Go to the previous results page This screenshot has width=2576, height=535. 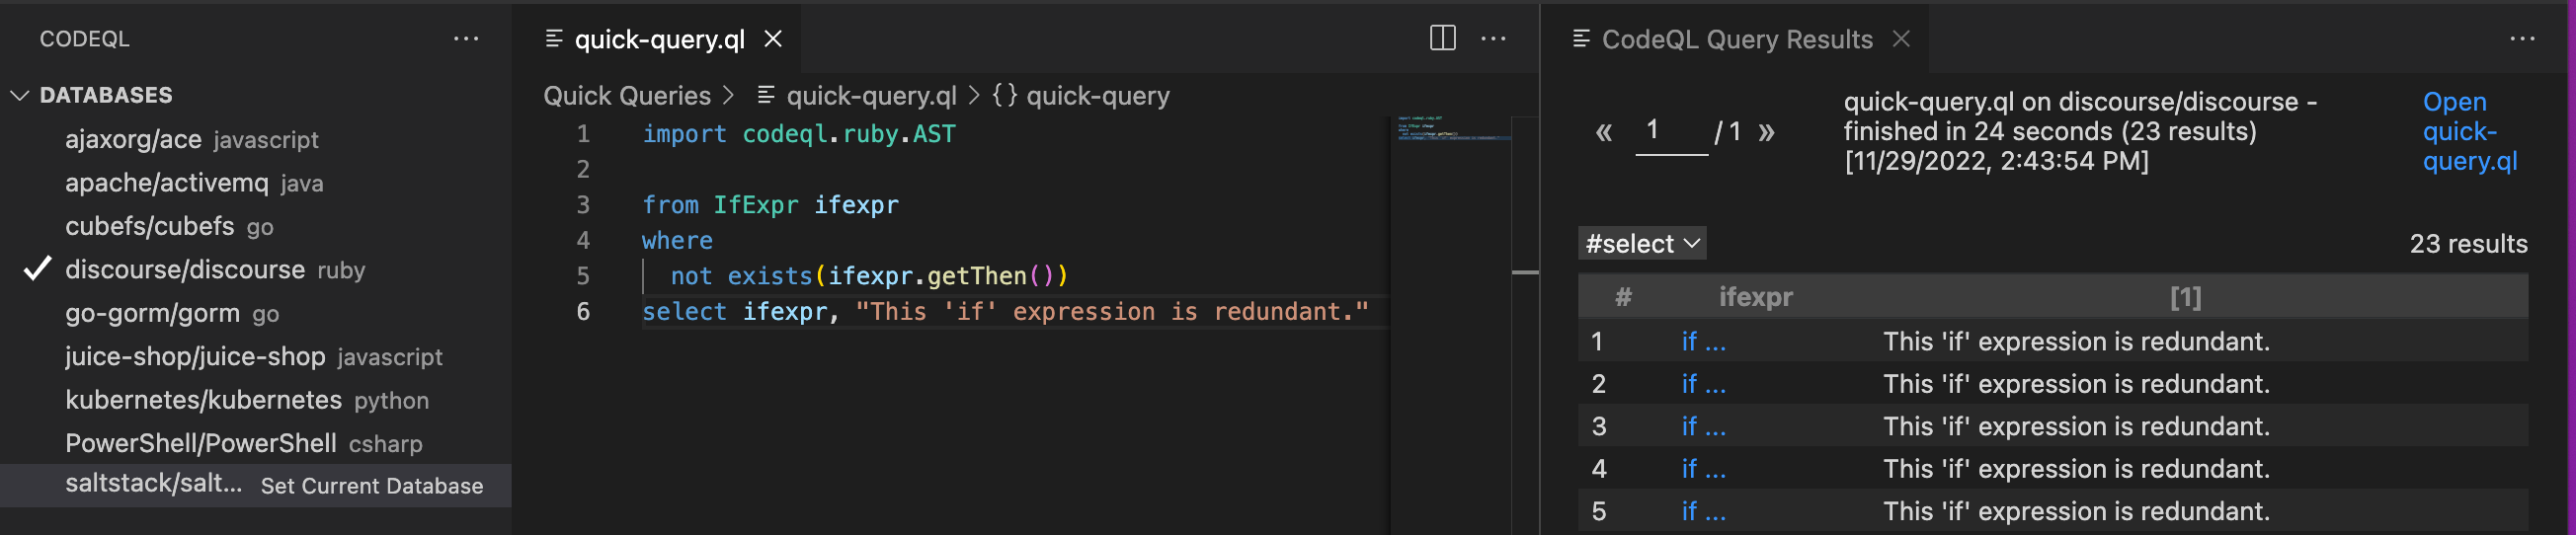tap(1603, 132)
